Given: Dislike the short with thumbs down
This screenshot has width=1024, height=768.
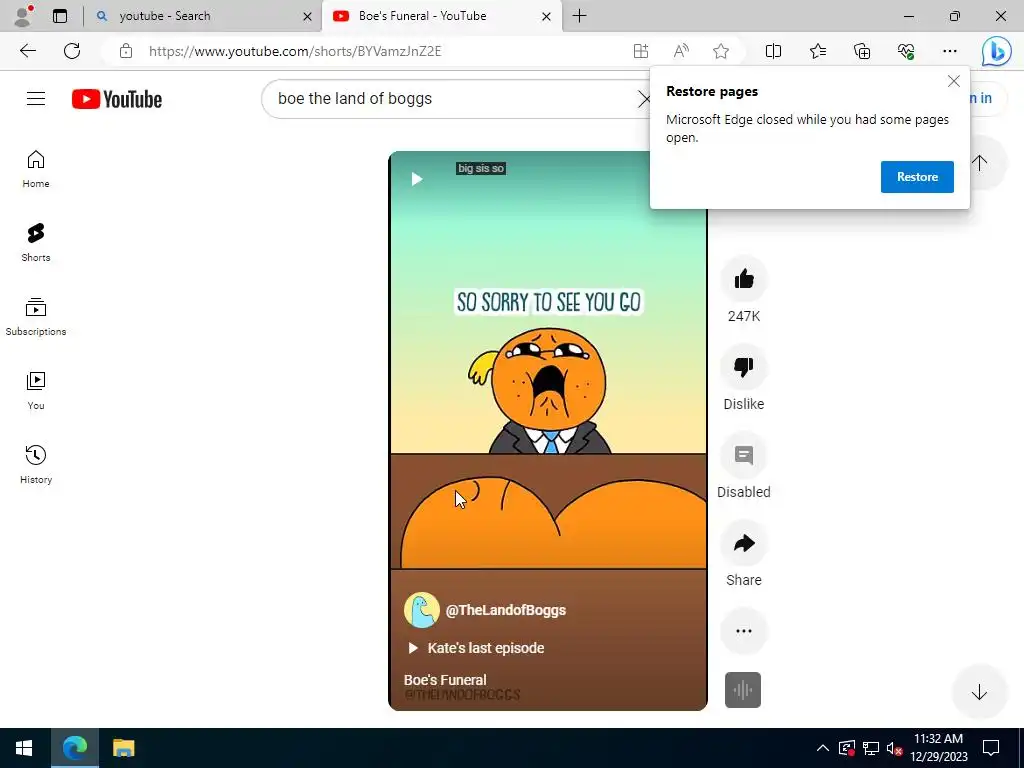Looking at the screenshot, I should tap(744, 367).
